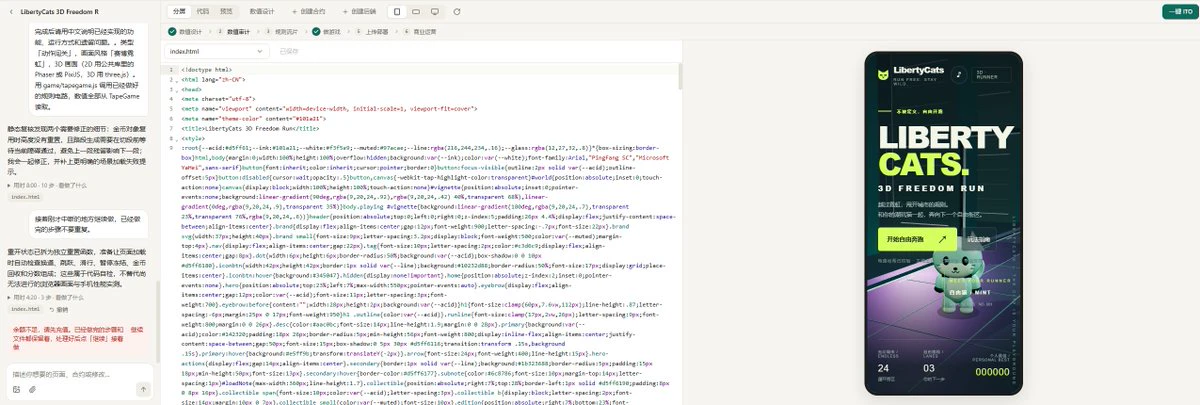Switch to the 代码 code tab

coord(203,11)
